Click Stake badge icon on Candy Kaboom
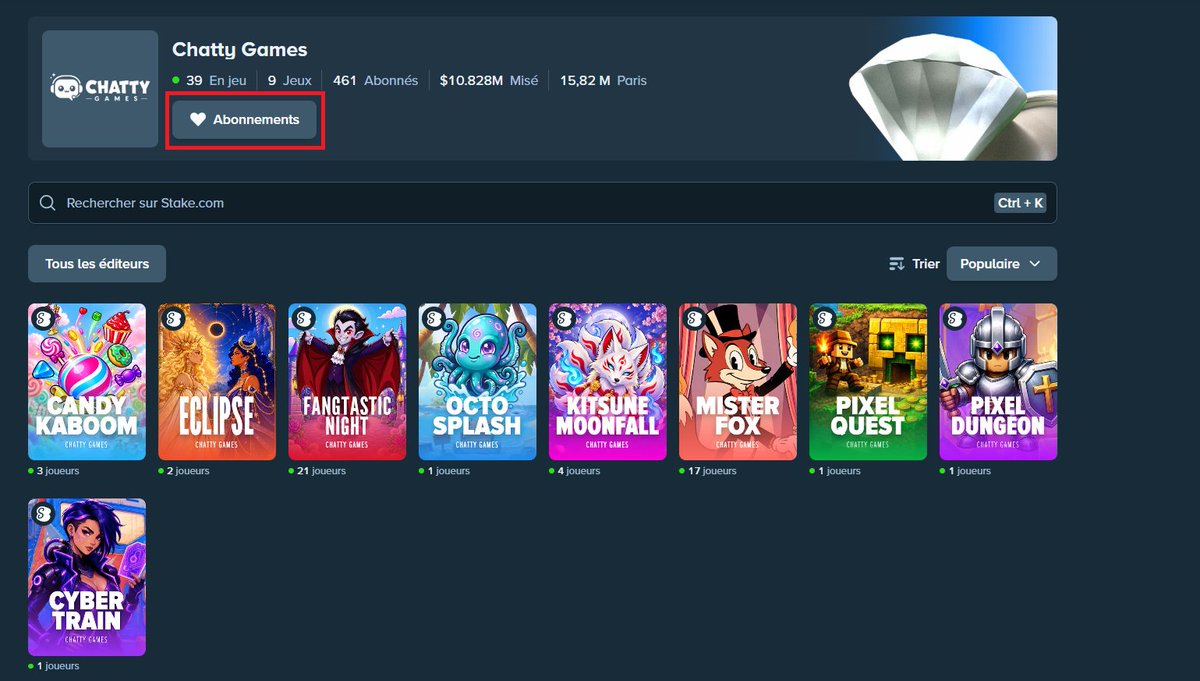Screen dimensions: 1200x681 (x=43, y=319)
